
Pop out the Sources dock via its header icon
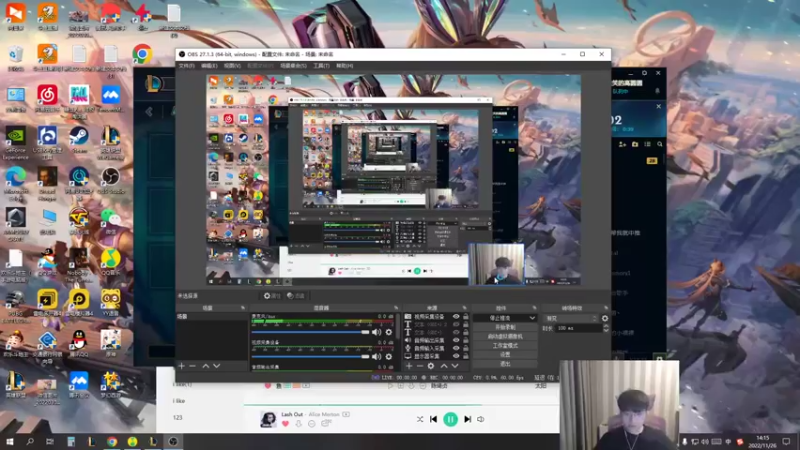click(464, 308)
